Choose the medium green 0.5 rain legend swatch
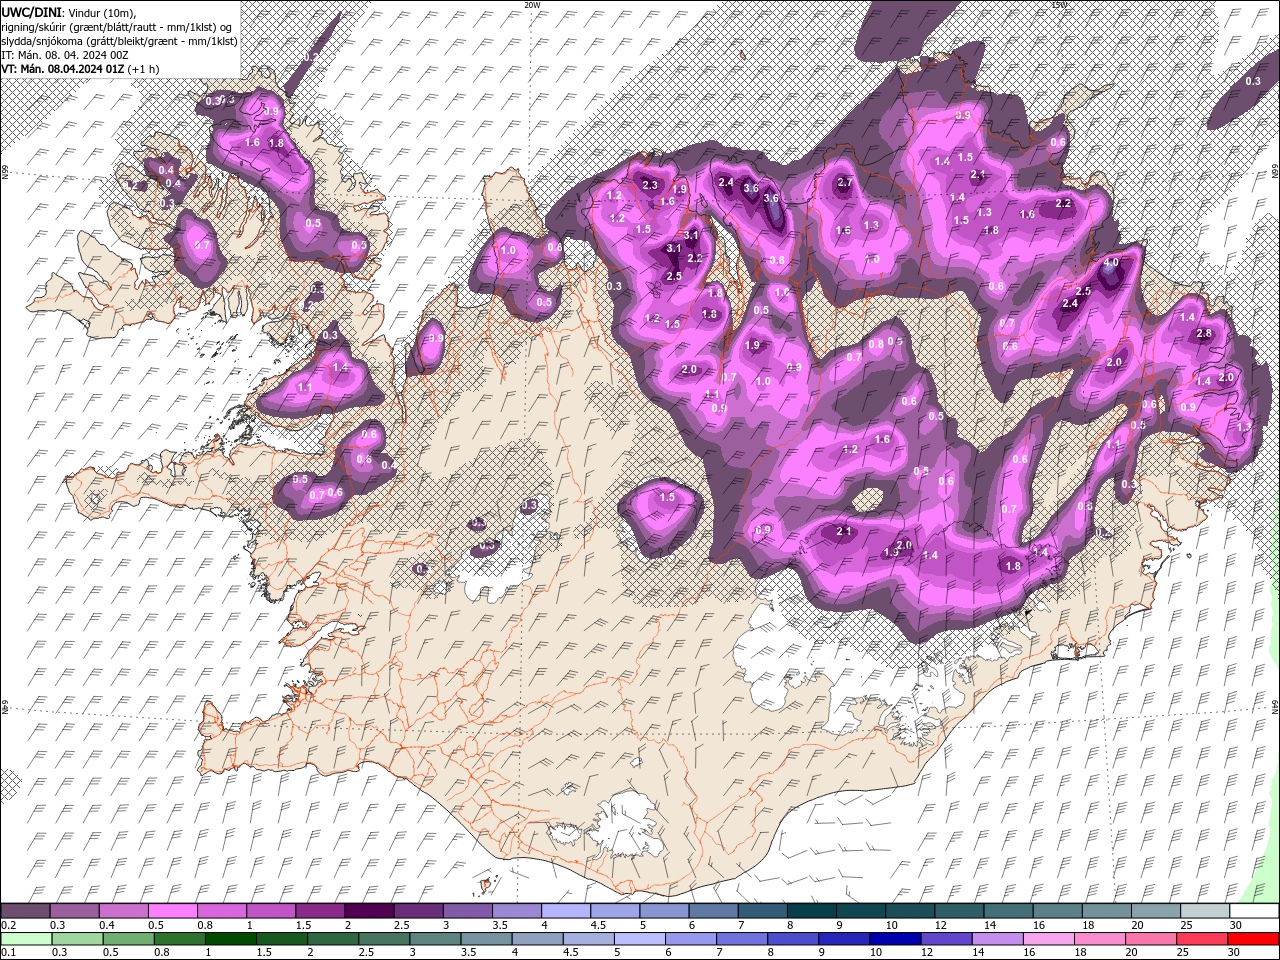 click(x=129, y=938)
